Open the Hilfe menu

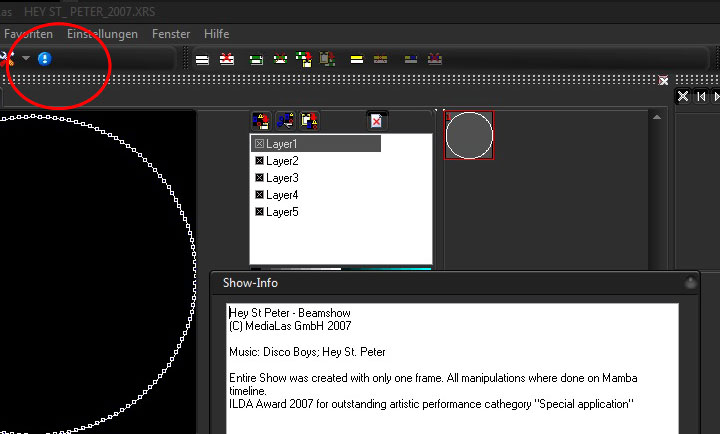click(216, 34)
